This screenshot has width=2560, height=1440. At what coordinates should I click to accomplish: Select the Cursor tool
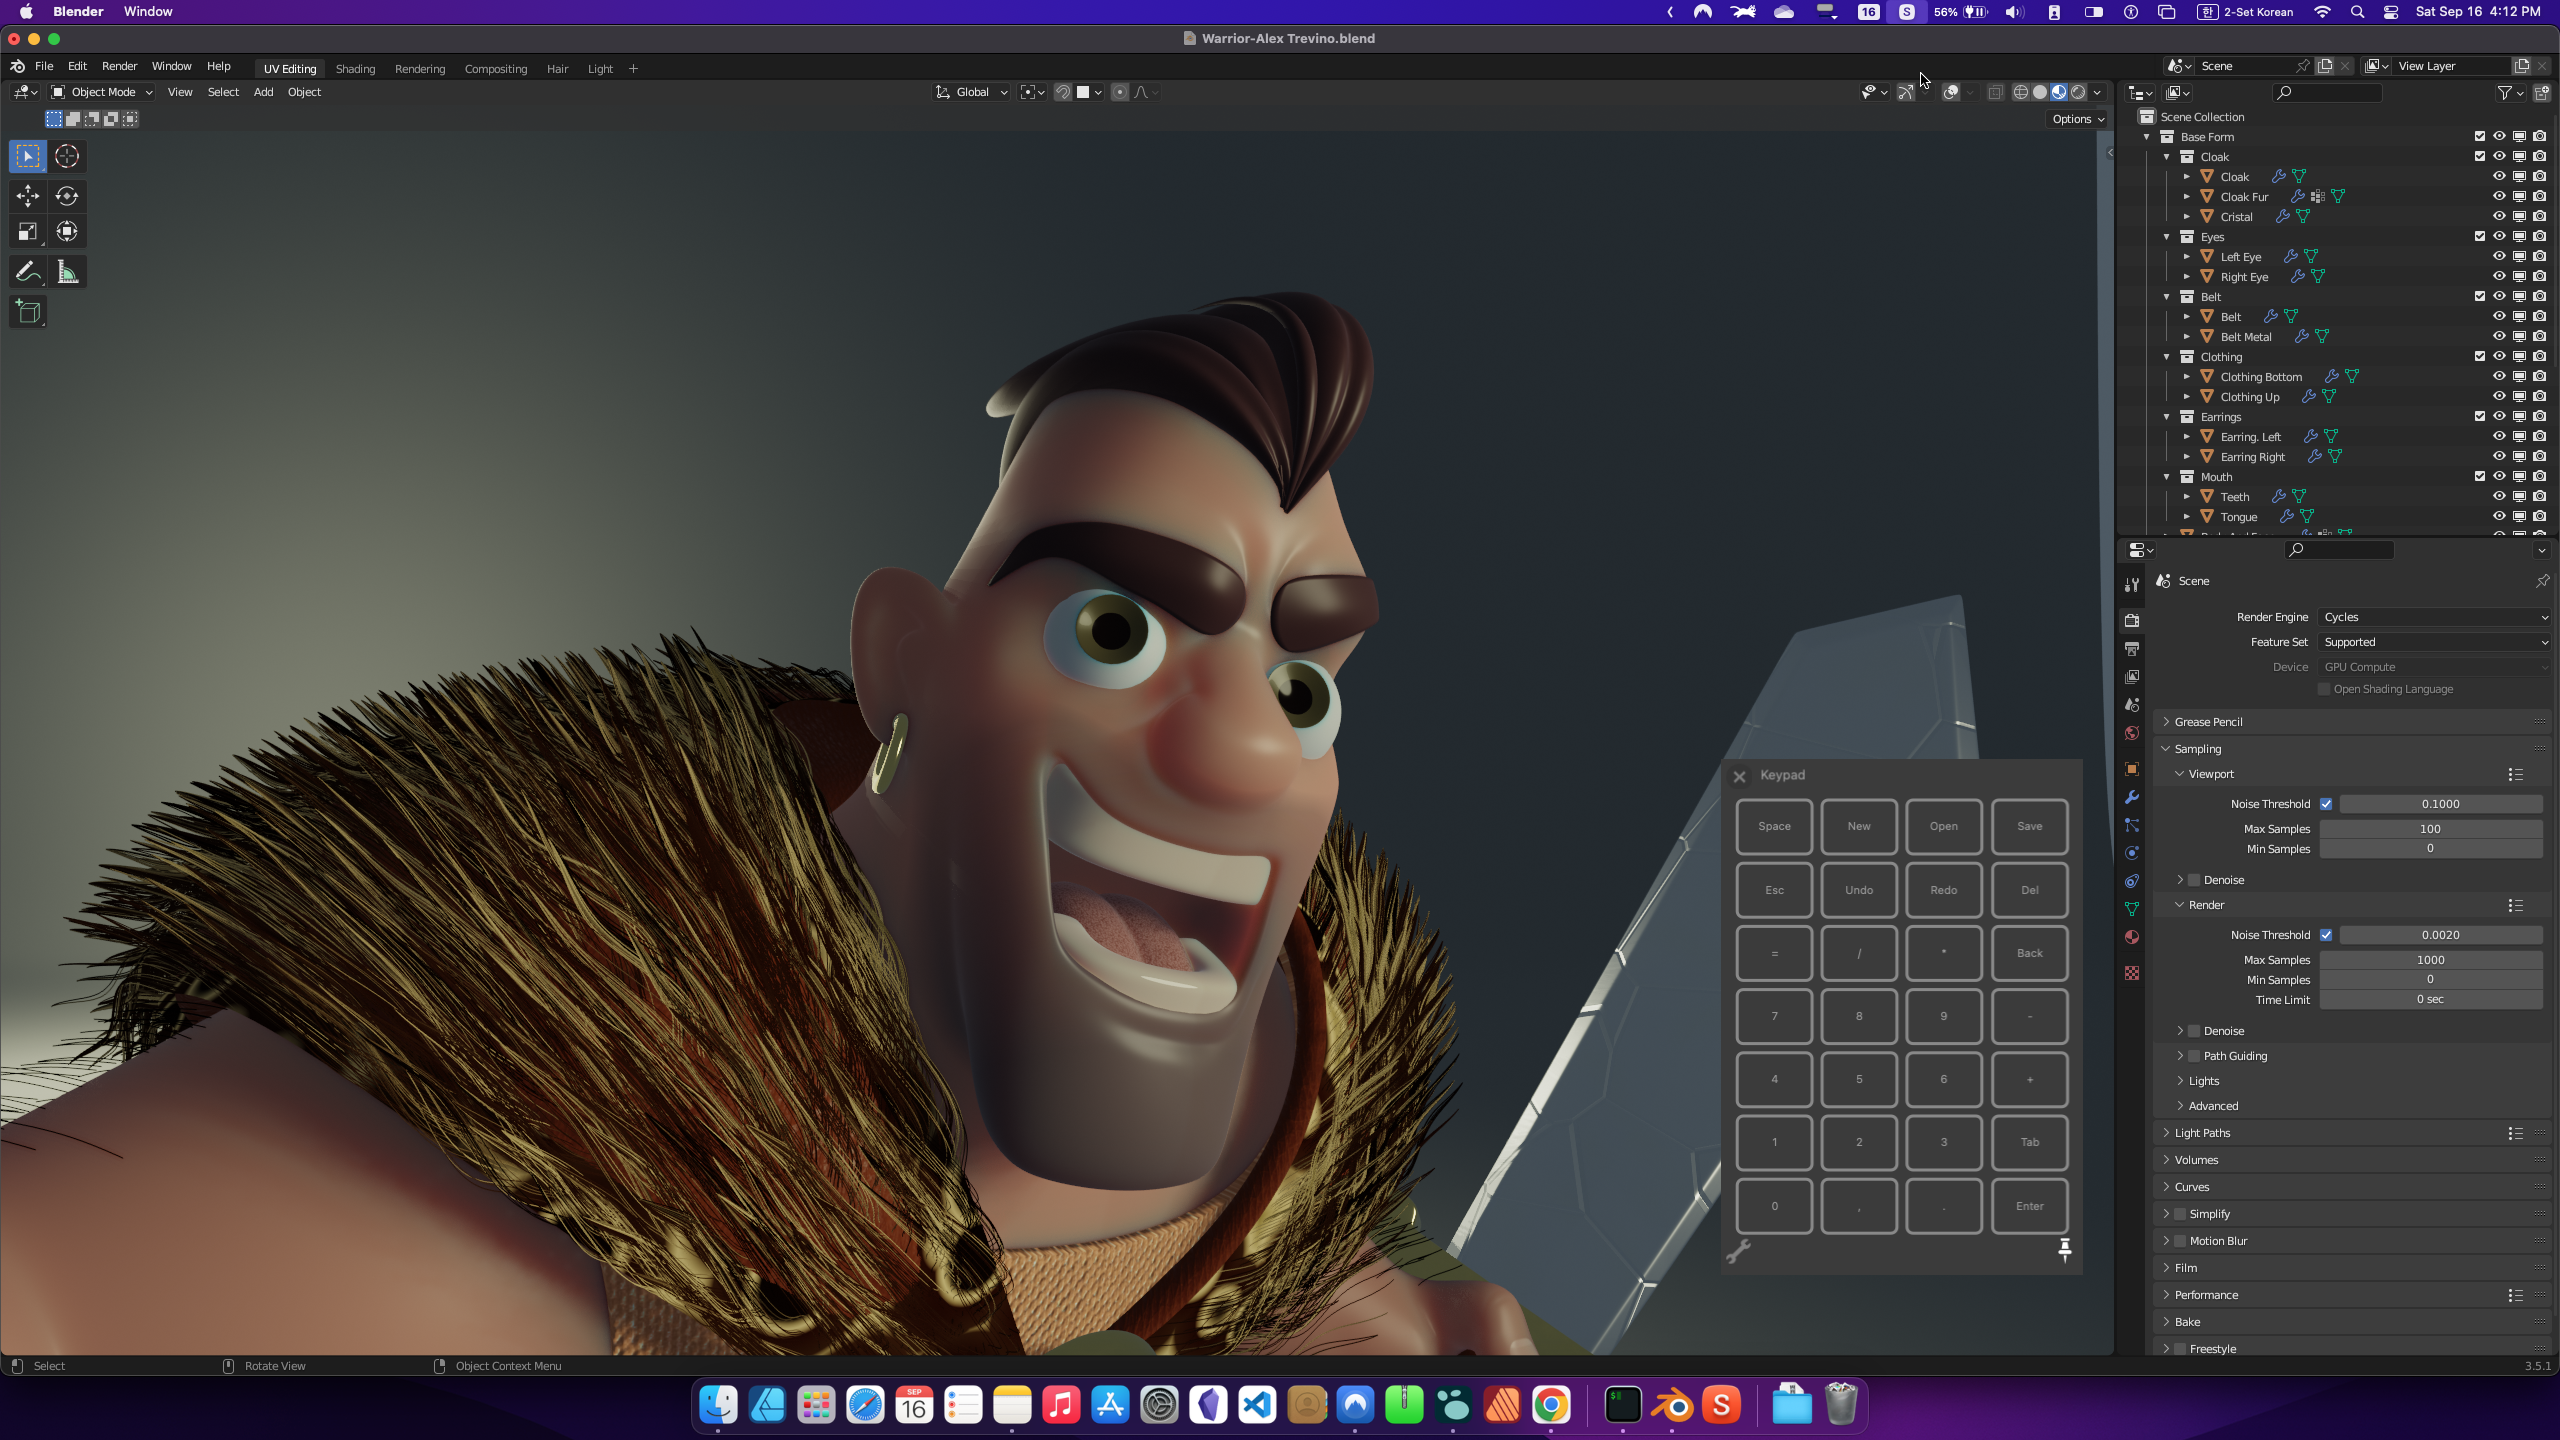(67, 156)
